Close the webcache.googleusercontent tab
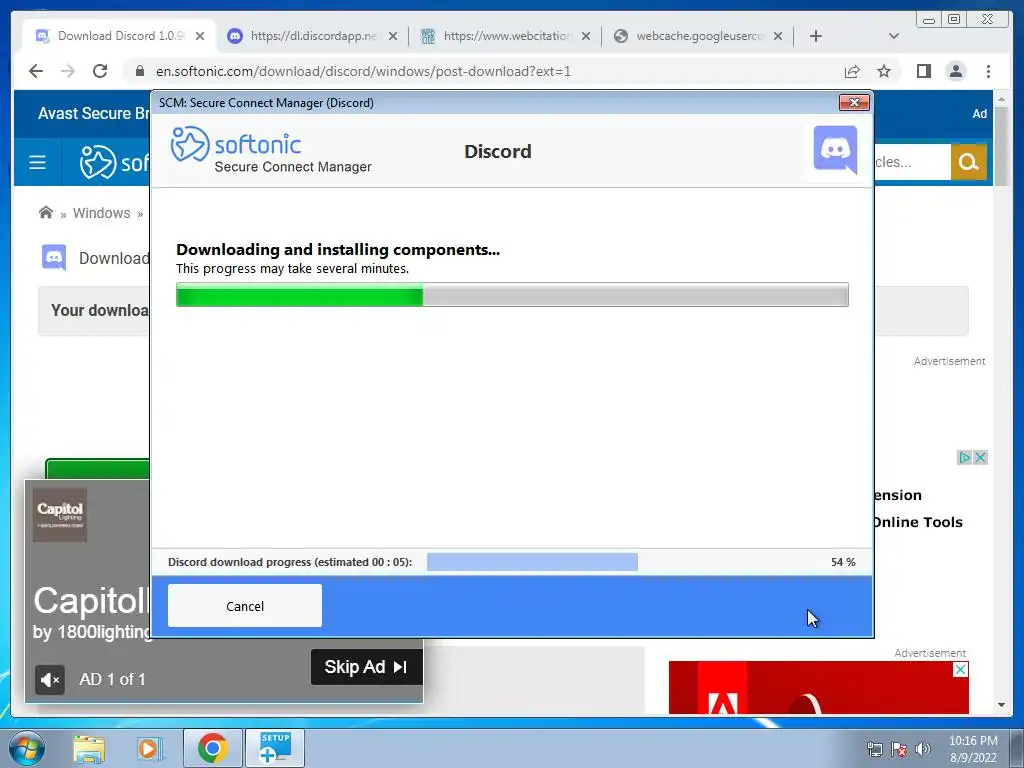Screen dimensions: 1024x768 click(778, 36)
